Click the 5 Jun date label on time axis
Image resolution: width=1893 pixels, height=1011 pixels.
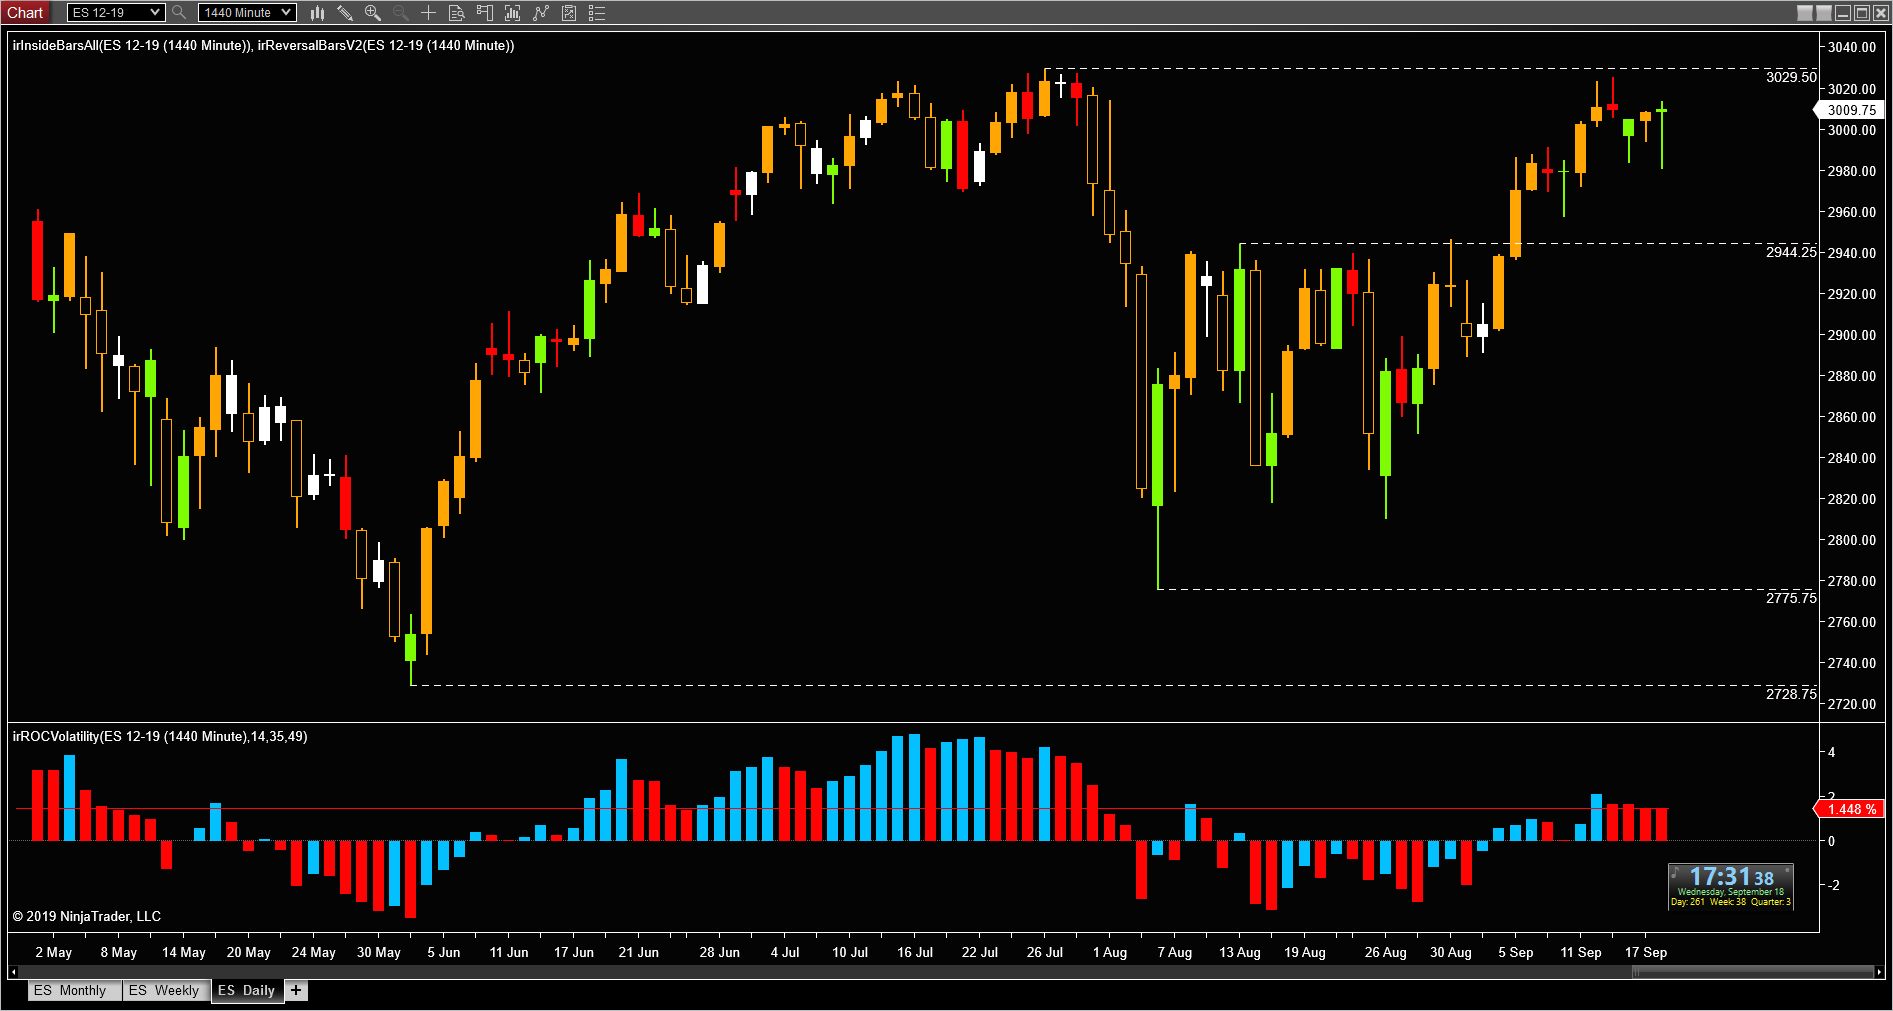tap(444, 952)
